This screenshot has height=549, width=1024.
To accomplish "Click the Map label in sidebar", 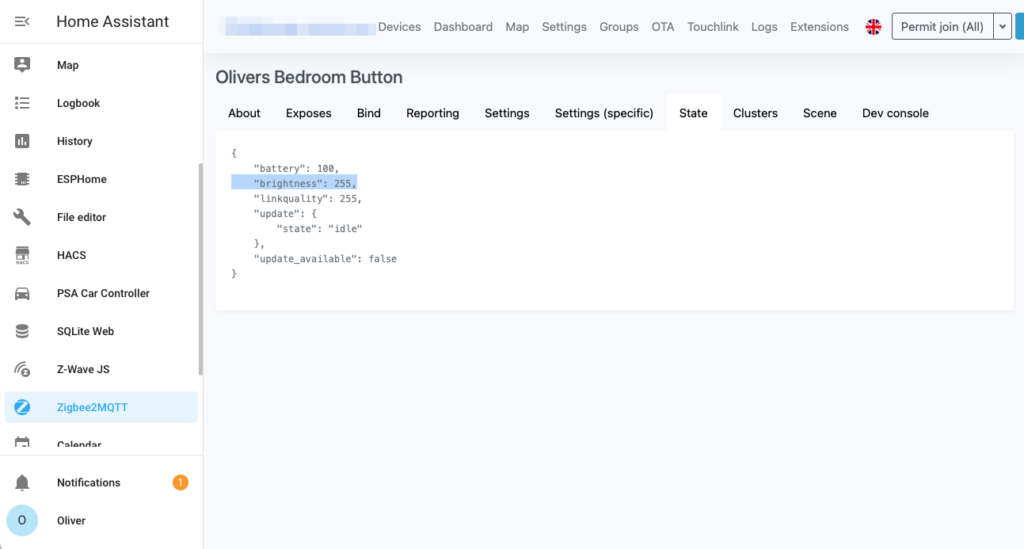I will [68, 65].
